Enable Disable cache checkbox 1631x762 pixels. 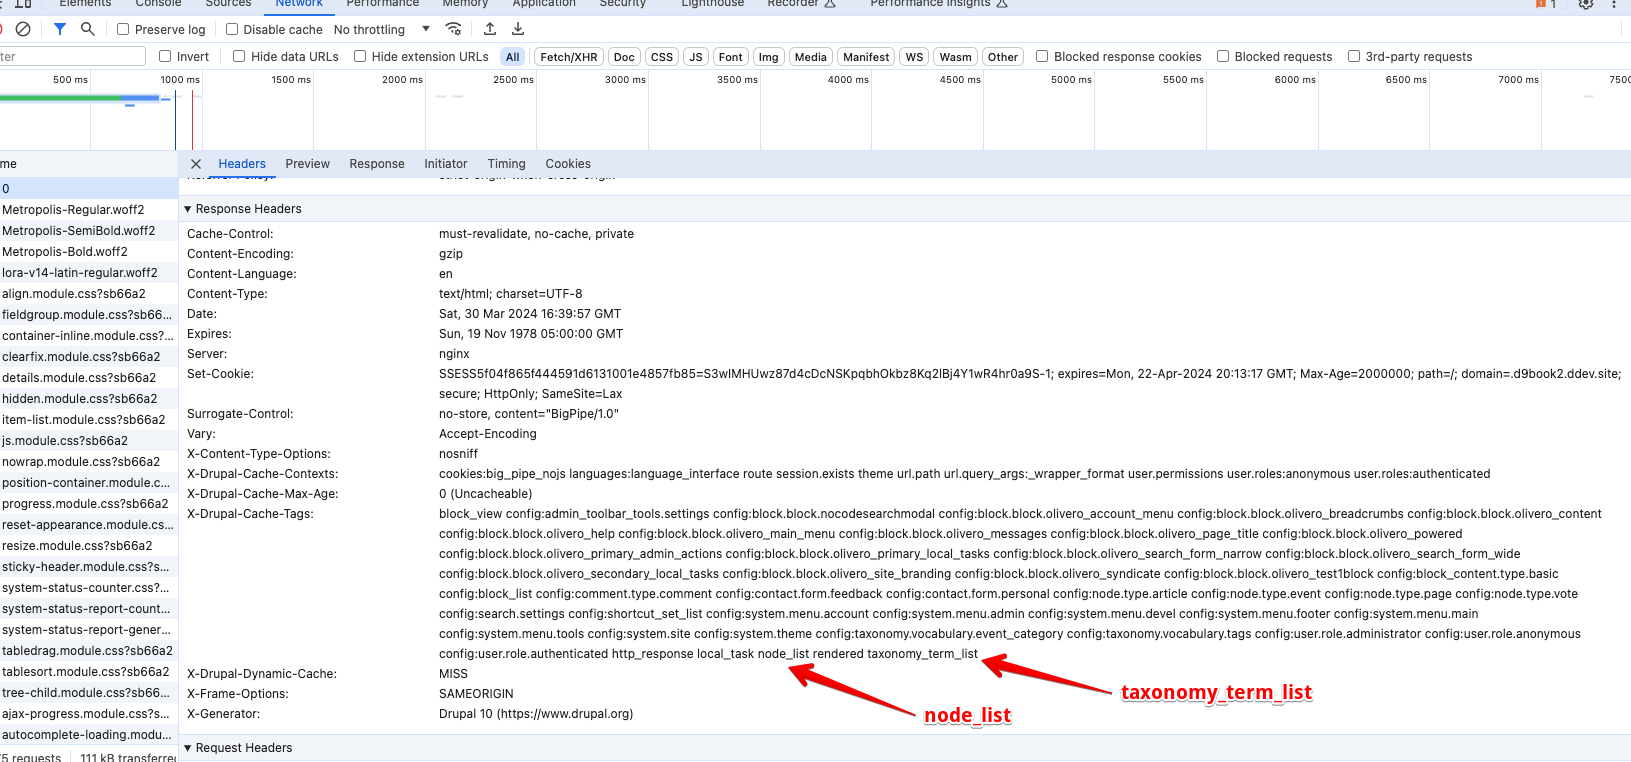coord(232,29)
